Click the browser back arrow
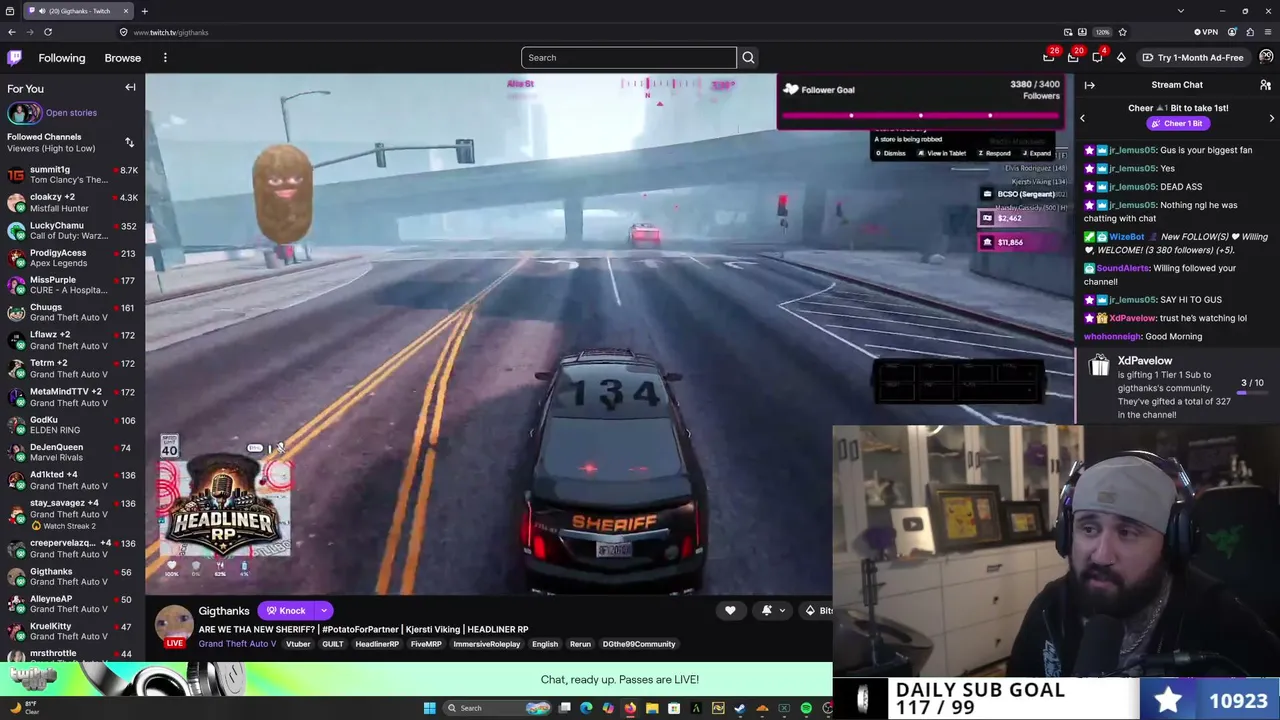Viewport: 1280px width, 720px height. click(12, 32)
